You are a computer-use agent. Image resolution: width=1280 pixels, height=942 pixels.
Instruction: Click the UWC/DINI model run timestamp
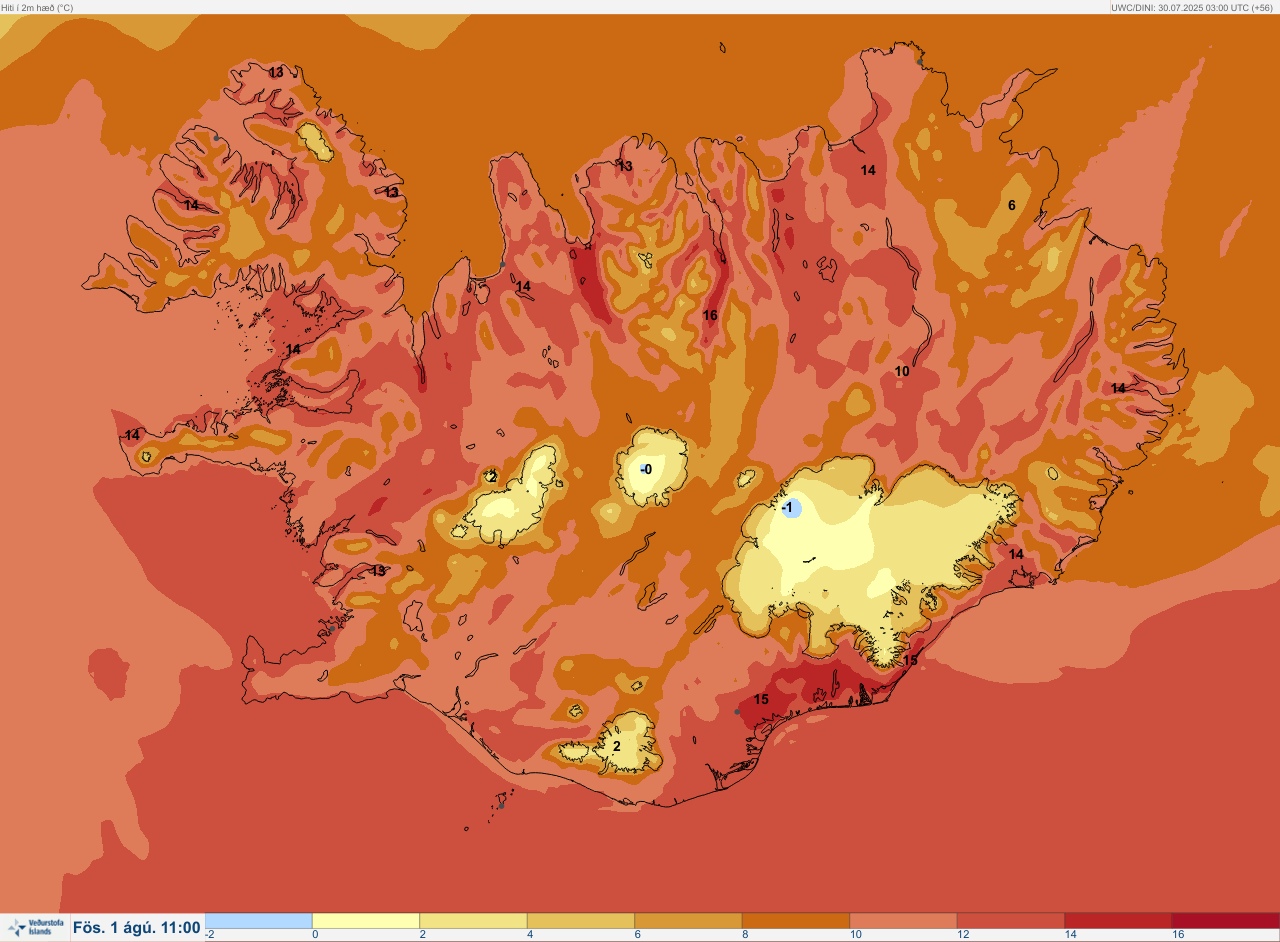[1191, 7]
